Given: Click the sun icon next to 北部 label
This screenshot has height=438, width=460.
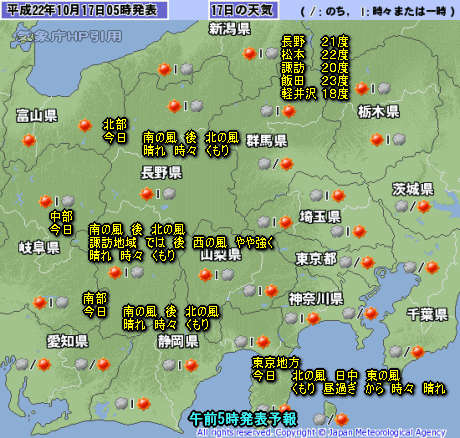Looking at the screenshot, I should pyautogui.click(x=85, y=125).
